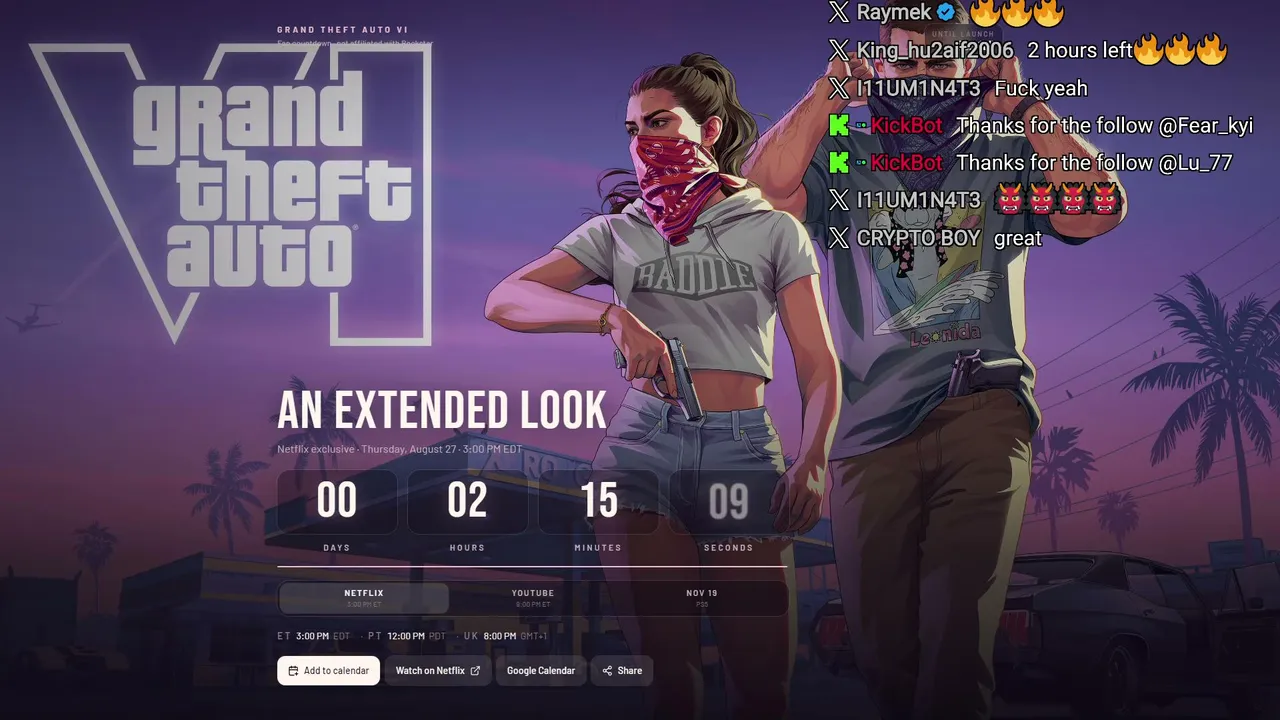
Task: Select the Netflix 3:00 PM ET tab
Action: (364, 598)
